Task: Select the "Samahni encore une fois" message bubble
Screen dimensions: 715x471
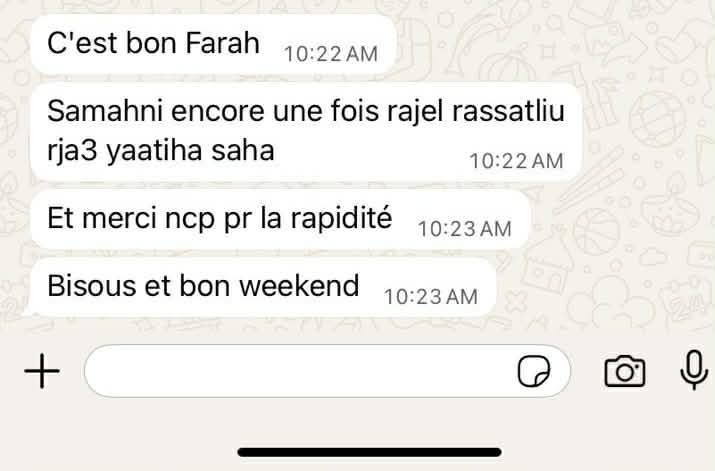Action: tap(306, 132)
